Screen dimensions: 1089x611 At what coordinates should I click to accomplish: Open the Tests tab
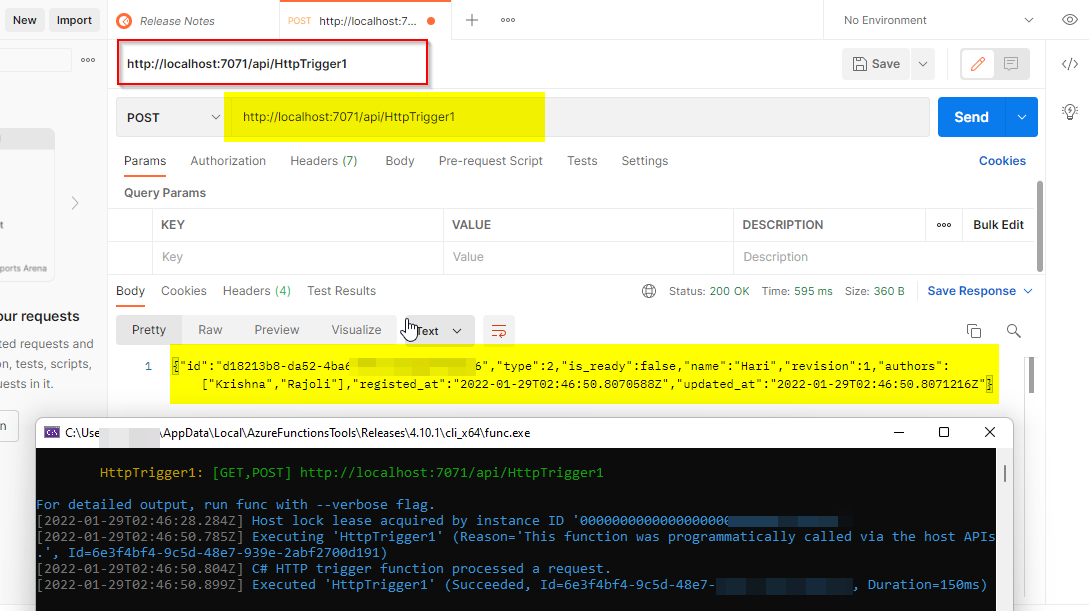(582, 160)
